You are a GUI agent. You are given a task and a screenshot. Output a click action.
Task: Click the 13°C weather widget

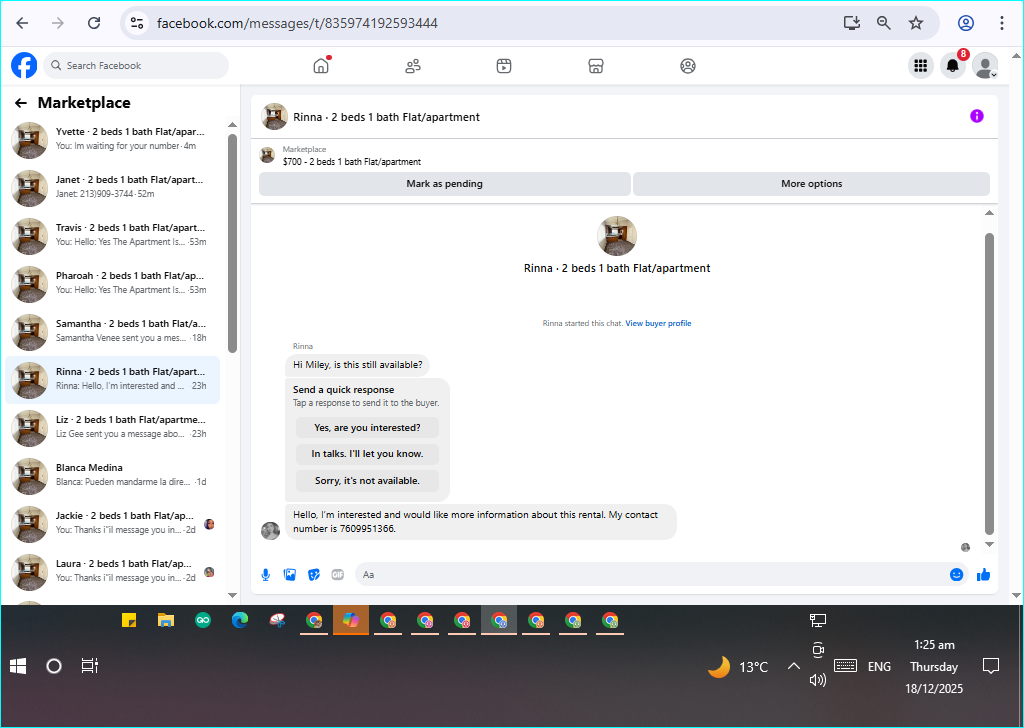pyautogui.click(x=738, y=667)
